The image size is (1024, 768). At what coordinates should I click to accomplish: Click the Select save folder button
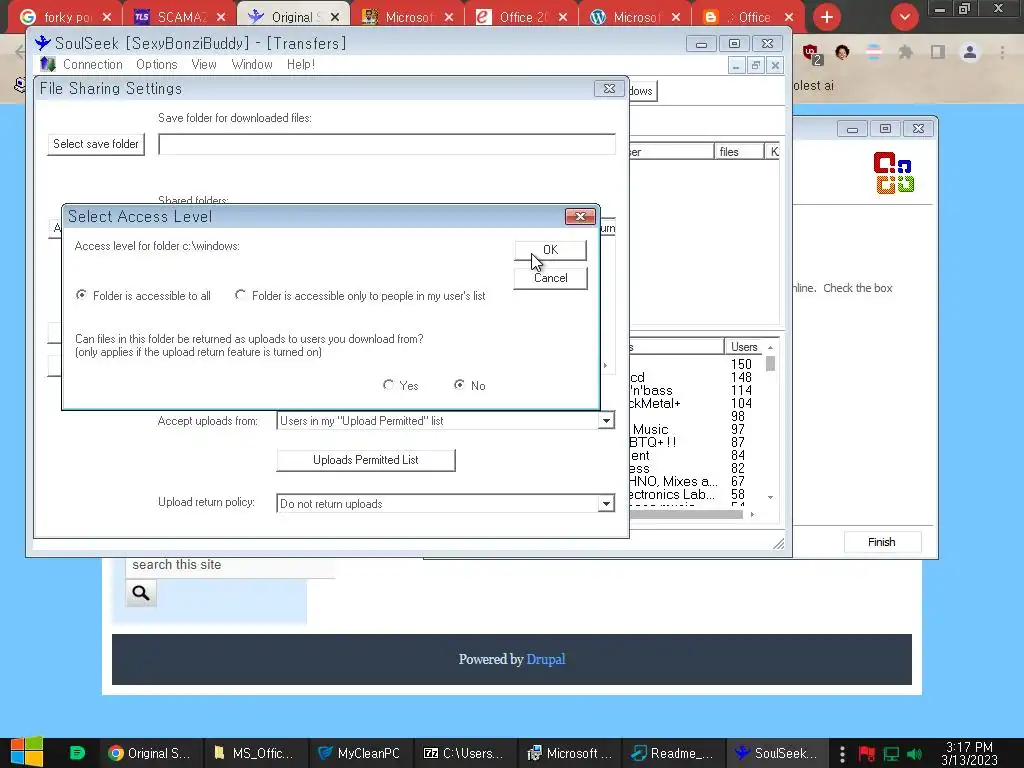pos(96,144)
